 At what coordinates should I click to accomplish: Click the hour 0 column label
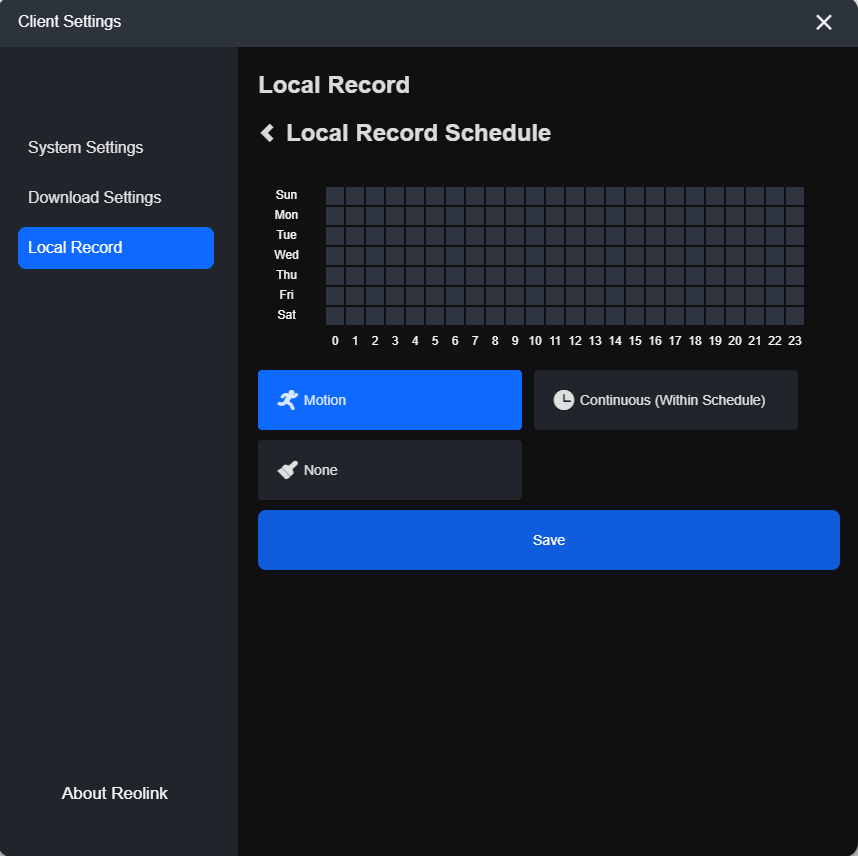point(335,341)
